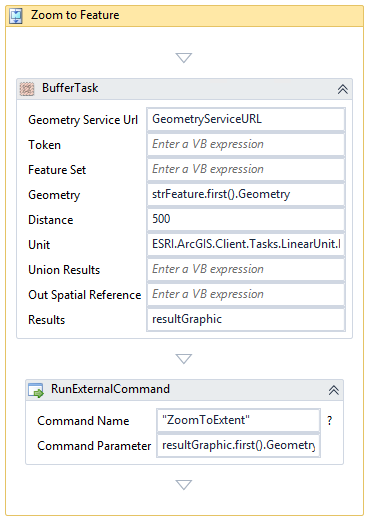
Task: Click the Geometry Service Url label
Action: pyautogui.click(x=83, y=120)
